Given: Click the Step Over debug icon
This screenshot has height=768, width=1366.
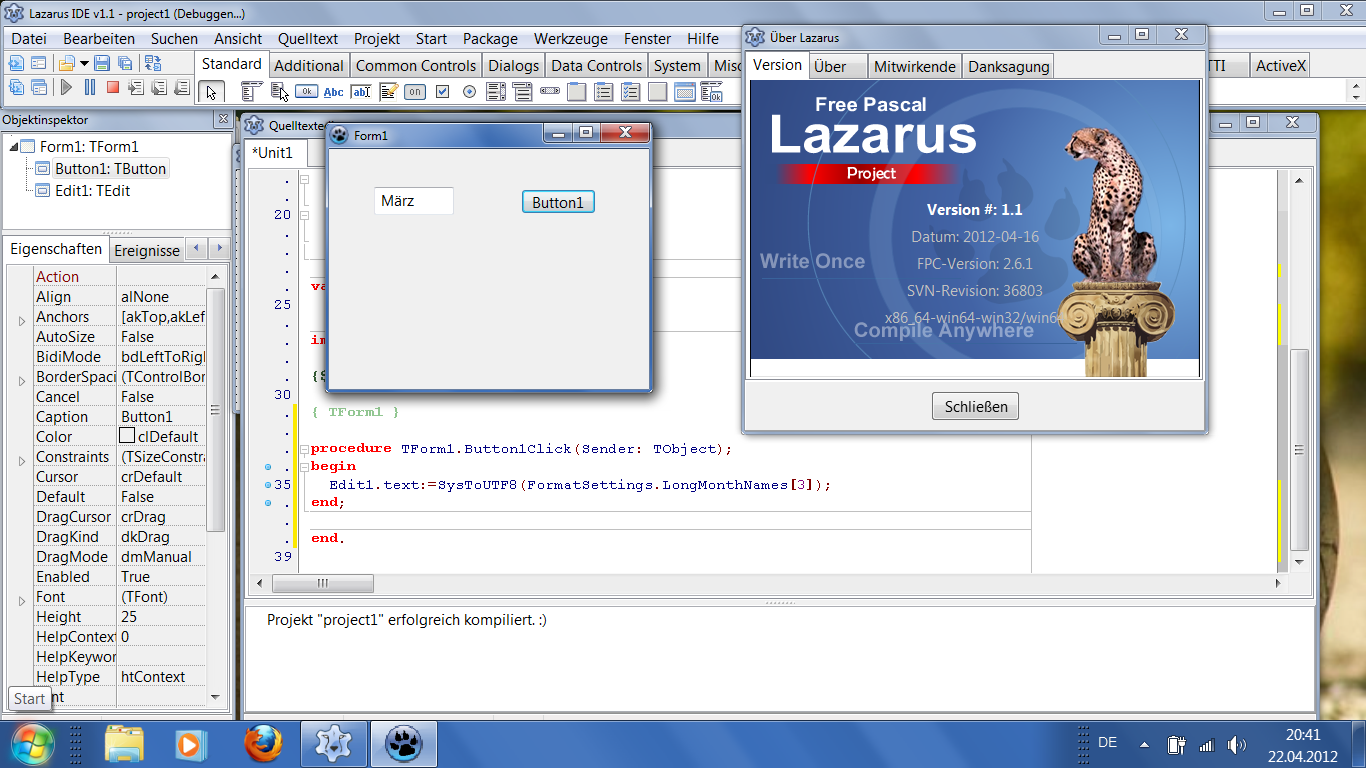Looking at the screenshot, I should point(159,87).
